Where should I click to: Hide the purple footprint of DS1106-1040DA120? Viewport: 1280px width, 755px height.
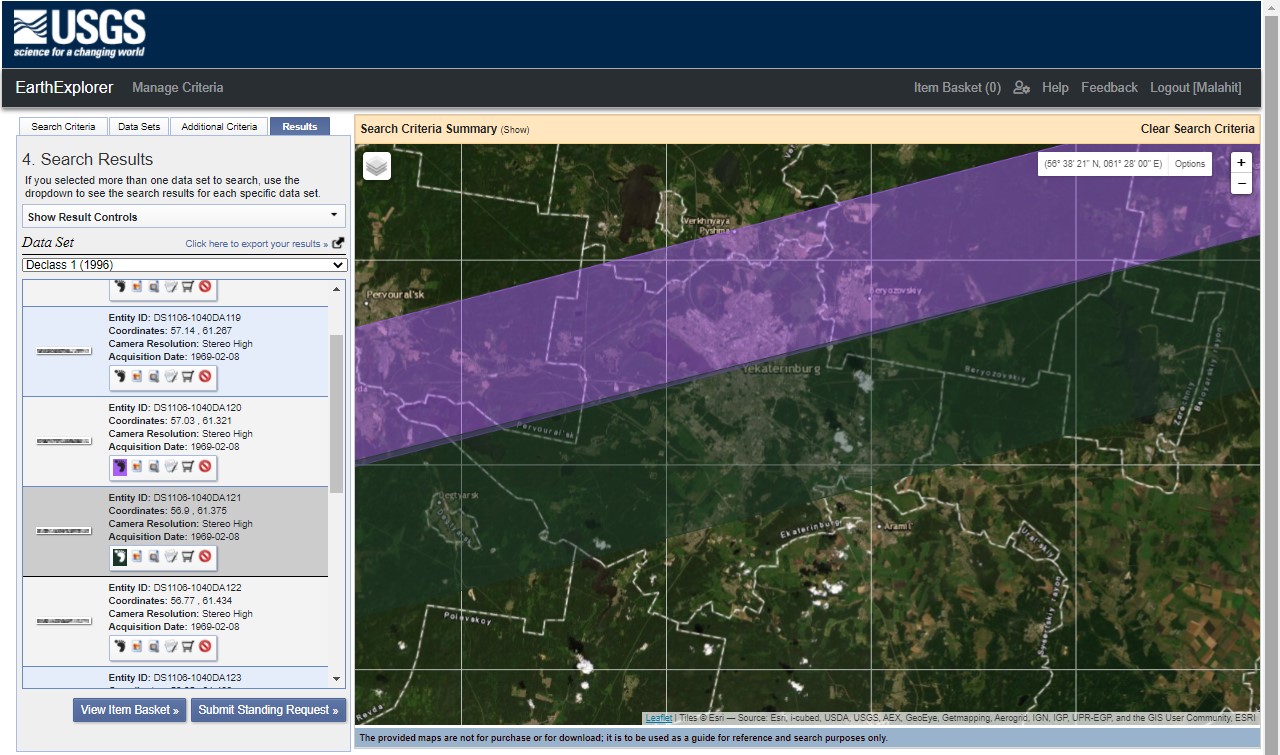pyautogui.click(x=119, y=467)
